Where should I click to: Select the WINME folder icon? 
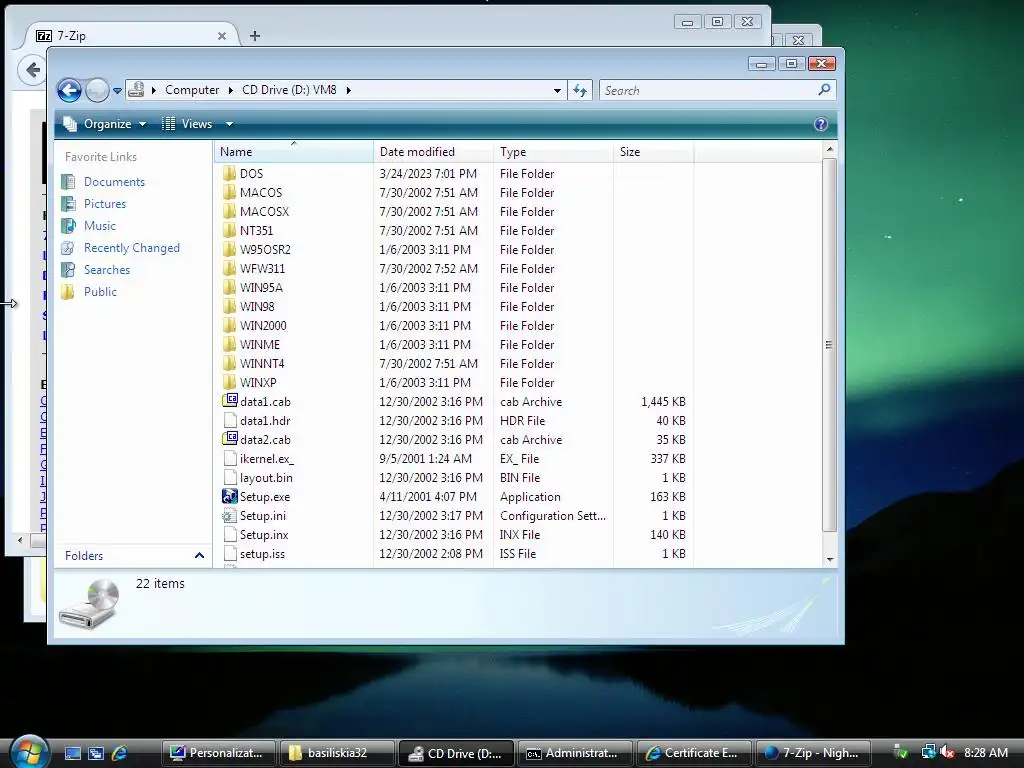click(229, 344)
